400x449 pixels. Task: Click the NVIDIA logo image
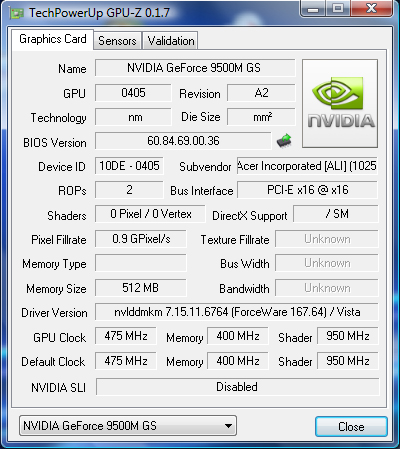pos(340,103)
